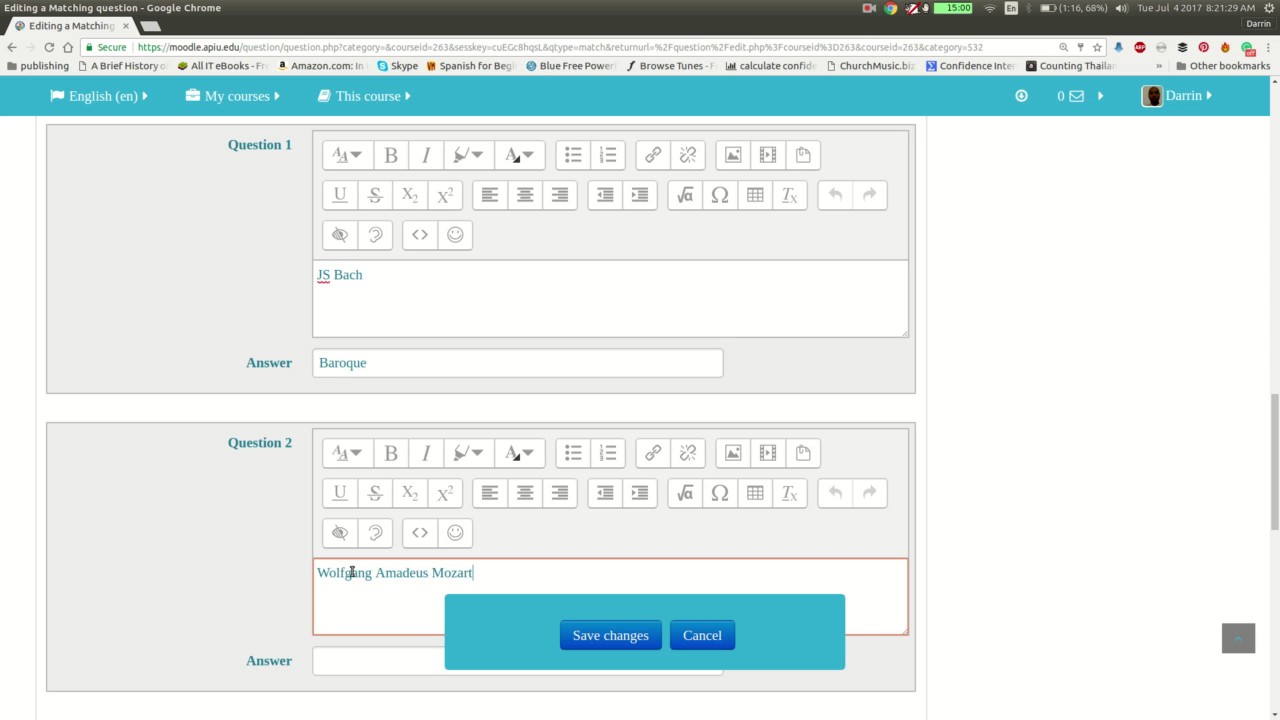The image size is (1280, 720).
Task: Insert media in Question 1 editor
Action: 768,155
